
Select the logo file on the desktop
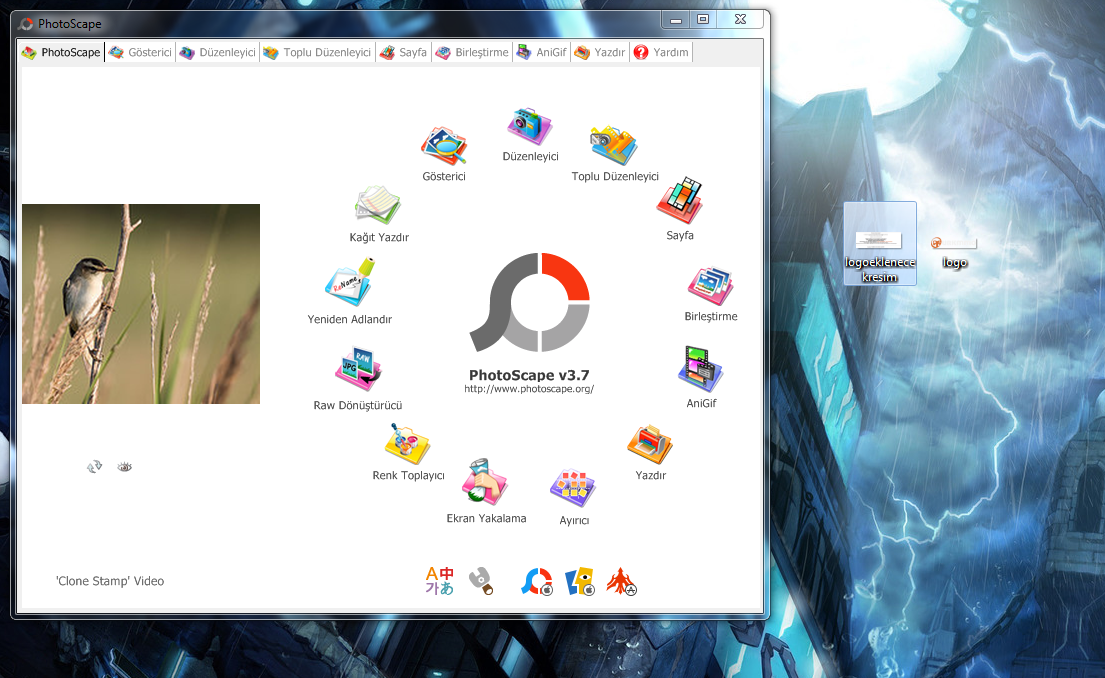(x=954, y=253)
